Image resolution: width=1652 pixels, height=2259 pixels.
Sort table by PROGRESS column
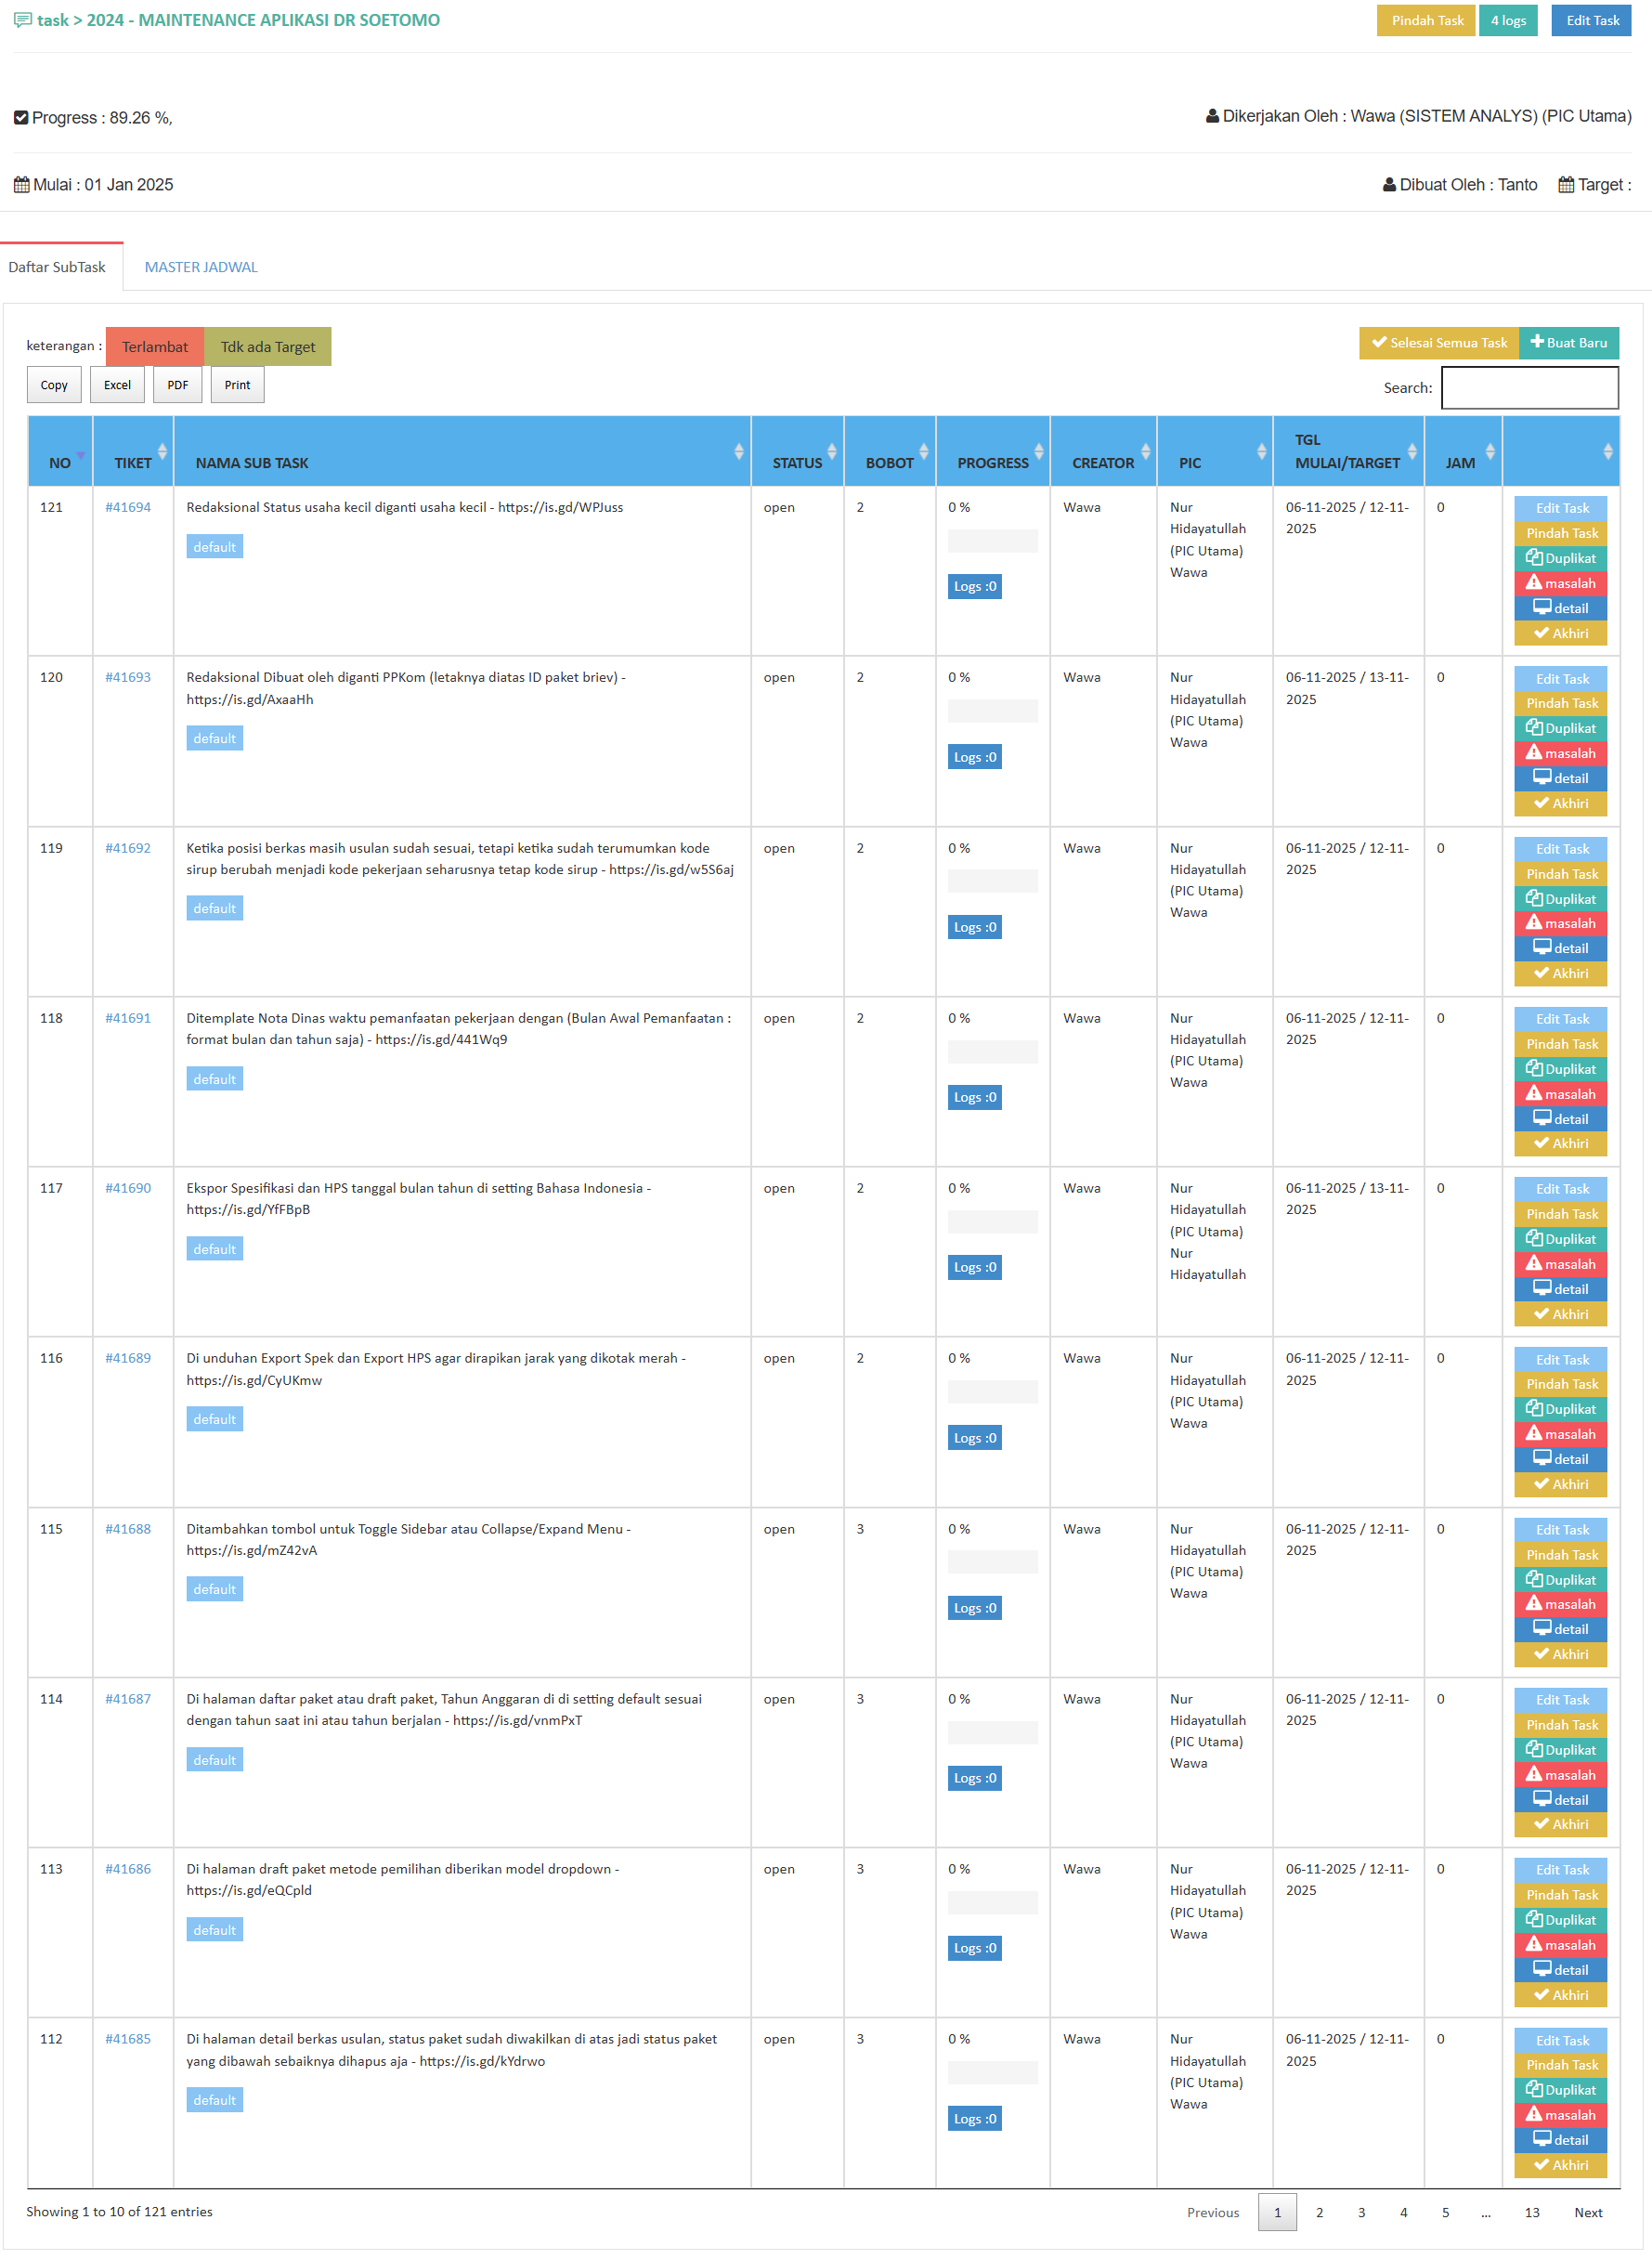(993, 452)
